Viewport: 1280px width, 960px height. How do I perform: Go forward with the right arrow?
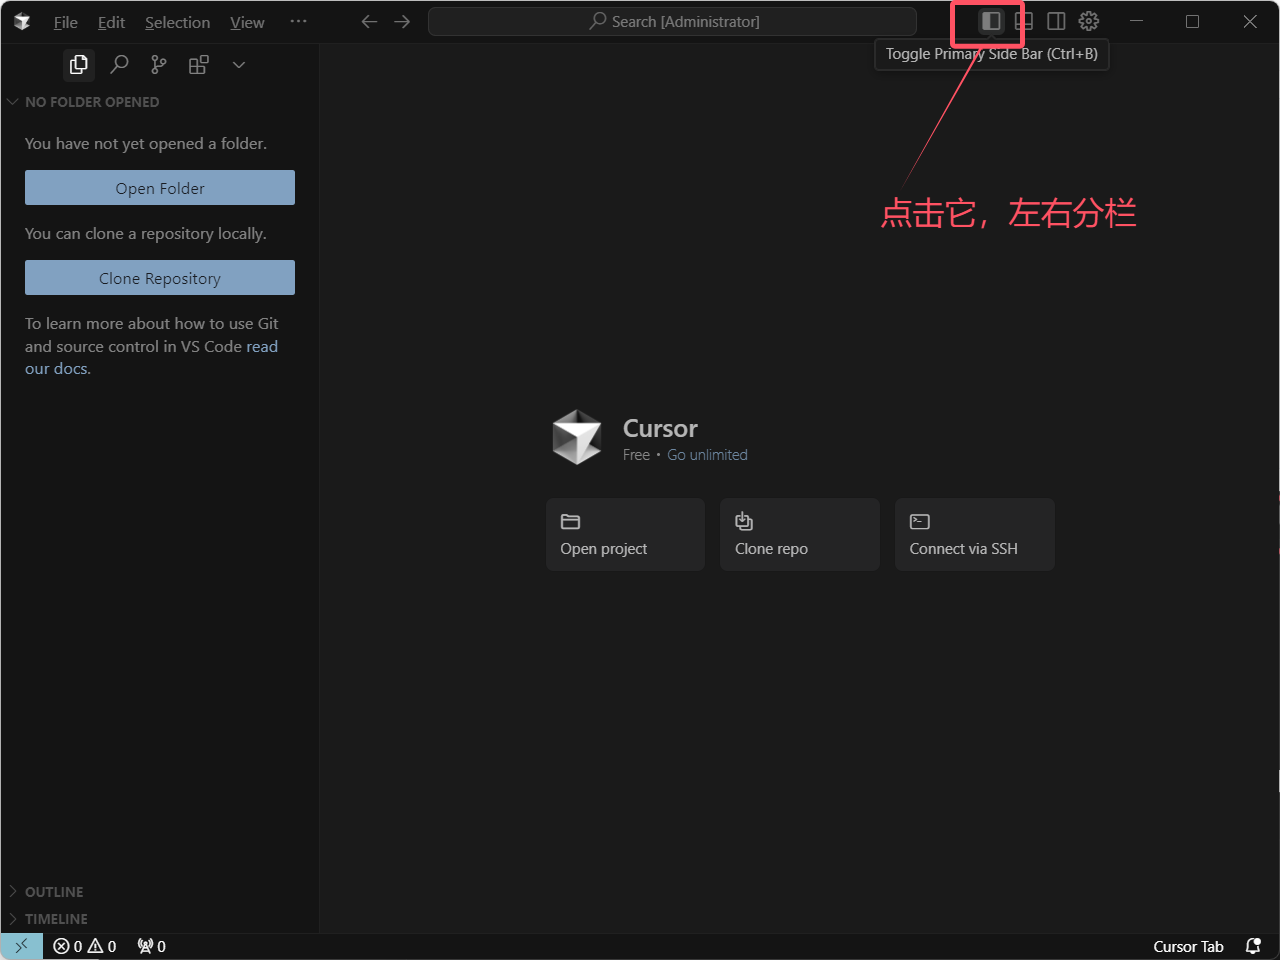pos(402,21)
